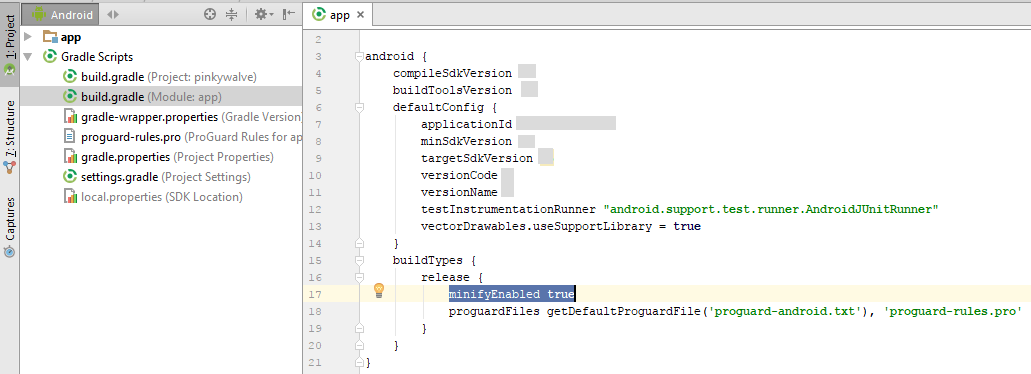Image resolution: width=1031 pixels, height=374 pixels.
Task: Expand the app module tree node
Action: (27, 37)
